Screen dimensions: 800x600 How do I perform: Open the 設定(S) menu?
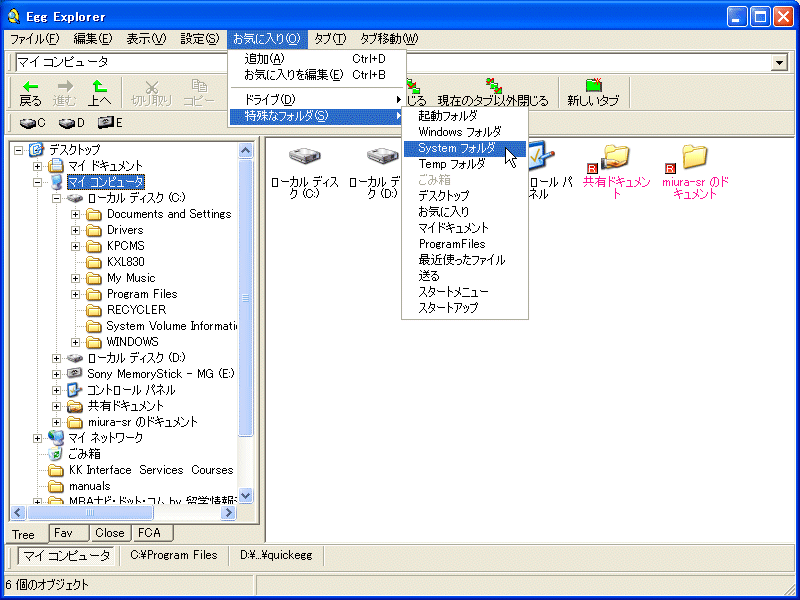[200, 39]
